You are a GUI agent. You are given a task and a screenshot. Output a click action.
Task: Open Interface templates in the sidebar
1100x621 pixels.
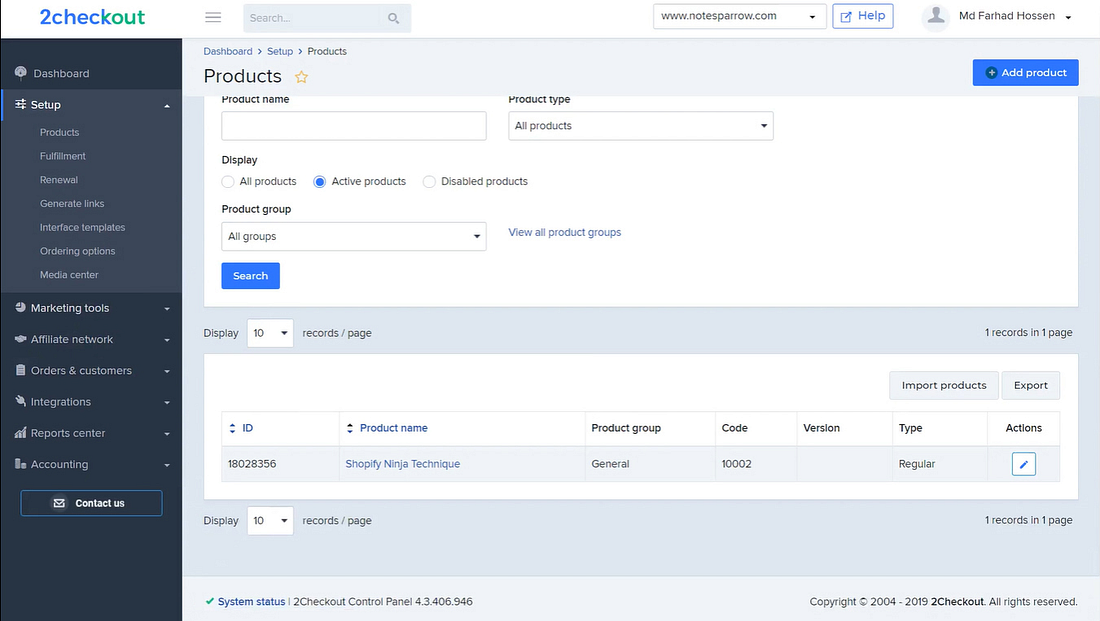point(82,227)
